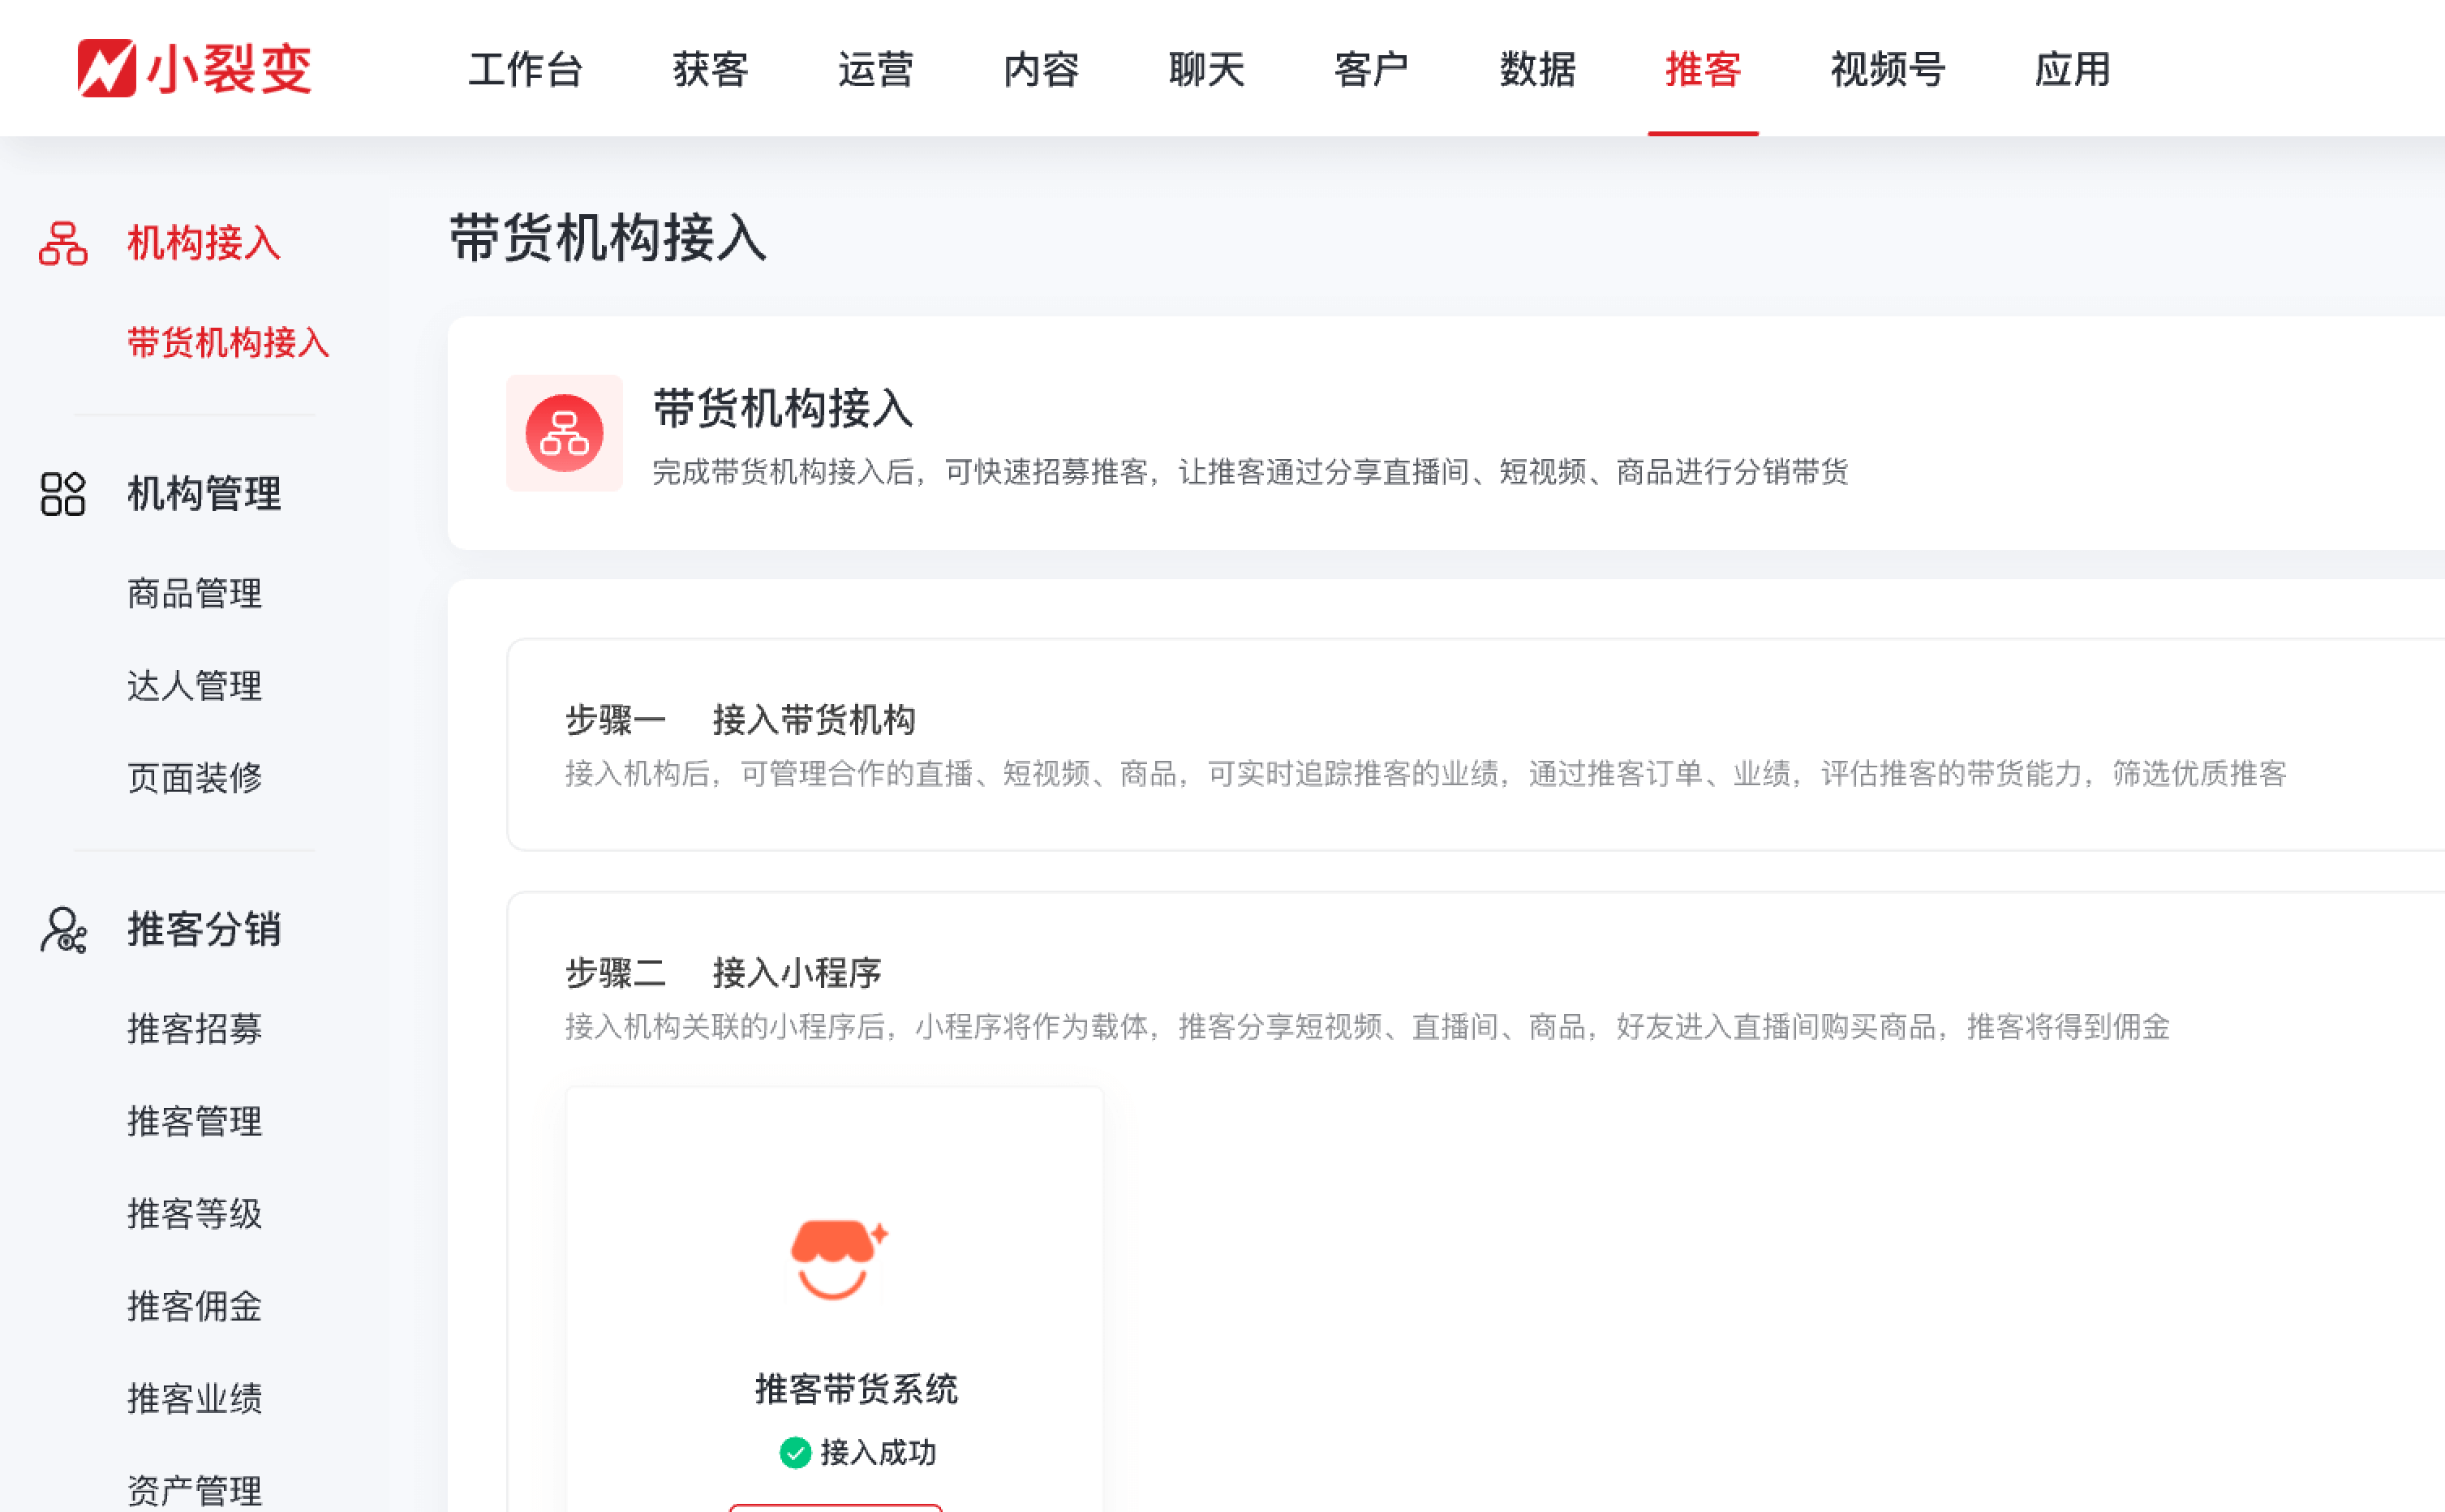Image resolution: width=2445 pixels, height=1512 pixels.
Task: Select 带货机构接入 sidebar sub-item
Action: pyautogui.click(x=228, y=343)
